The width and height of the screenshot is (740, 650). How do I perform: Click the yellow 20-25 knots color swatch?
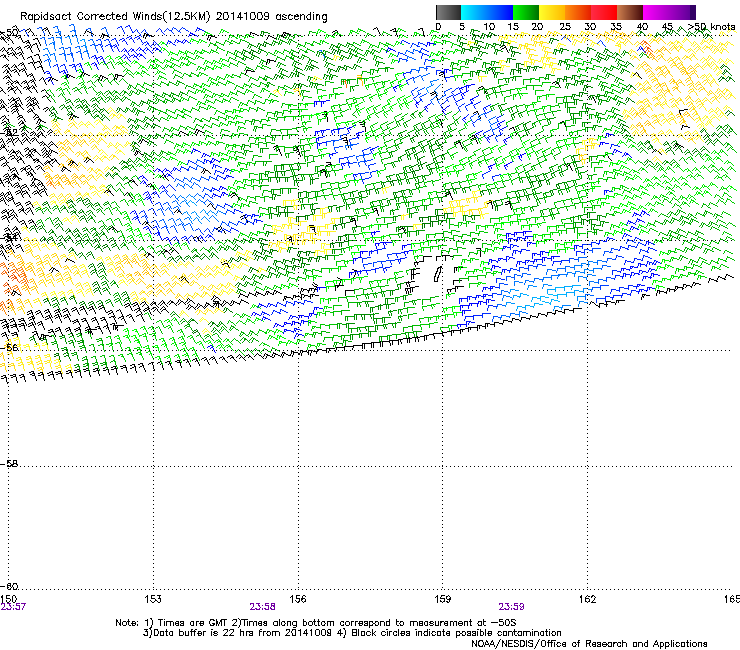[552, 12]
